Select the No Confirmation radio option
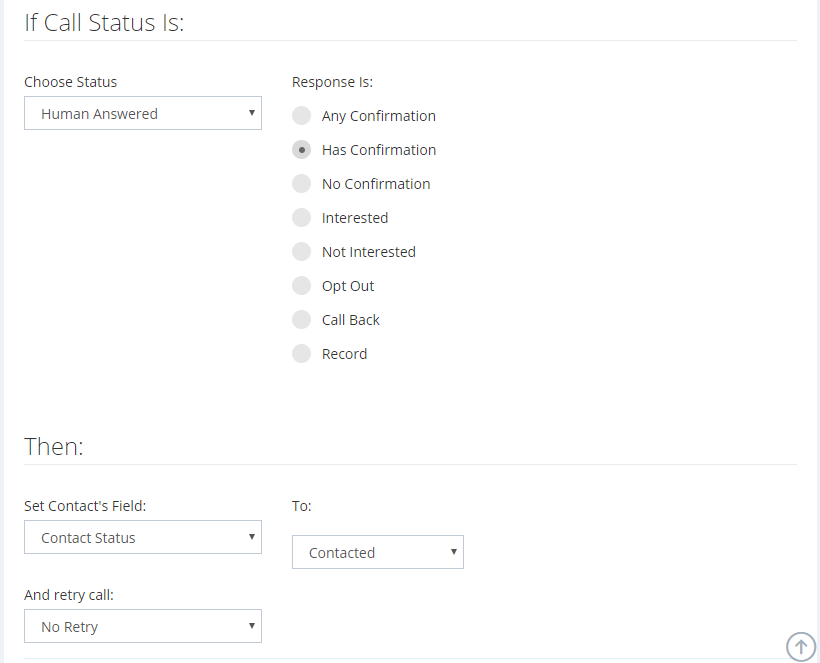The height and width of the screenshot is (663, 820). [x=302, y=184]
